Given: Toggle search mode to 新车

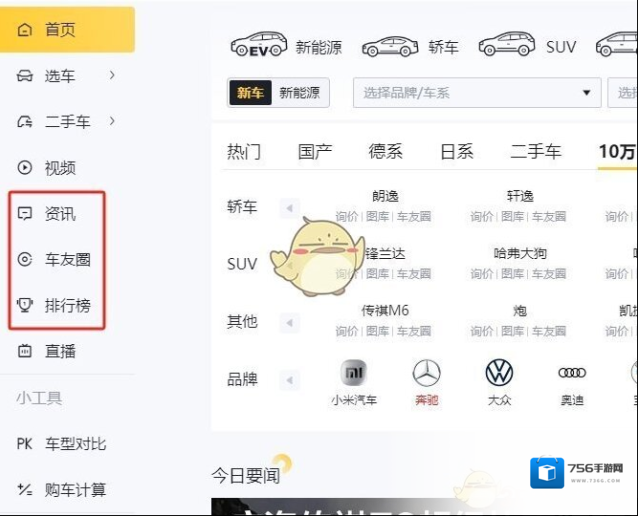Looking at the screenshot, I should tap(250, 93).
